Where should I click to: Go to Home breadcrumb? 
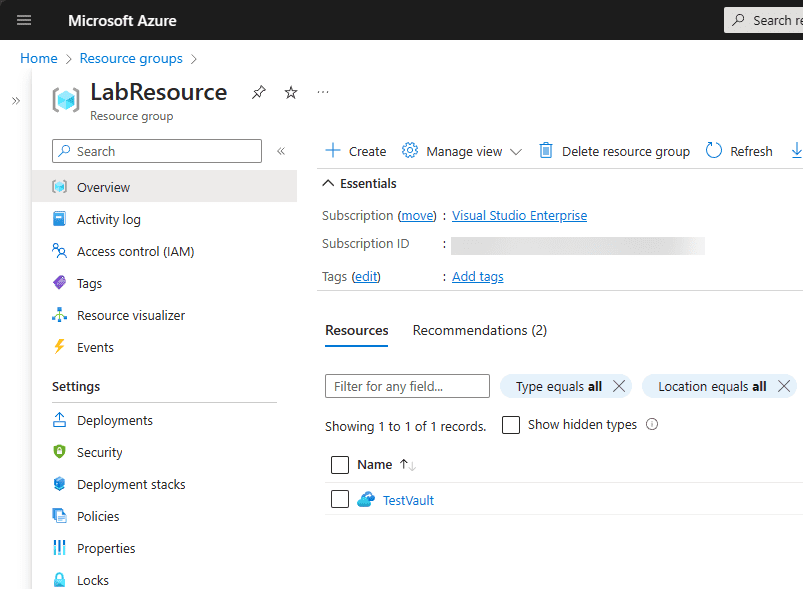[39, 58]
